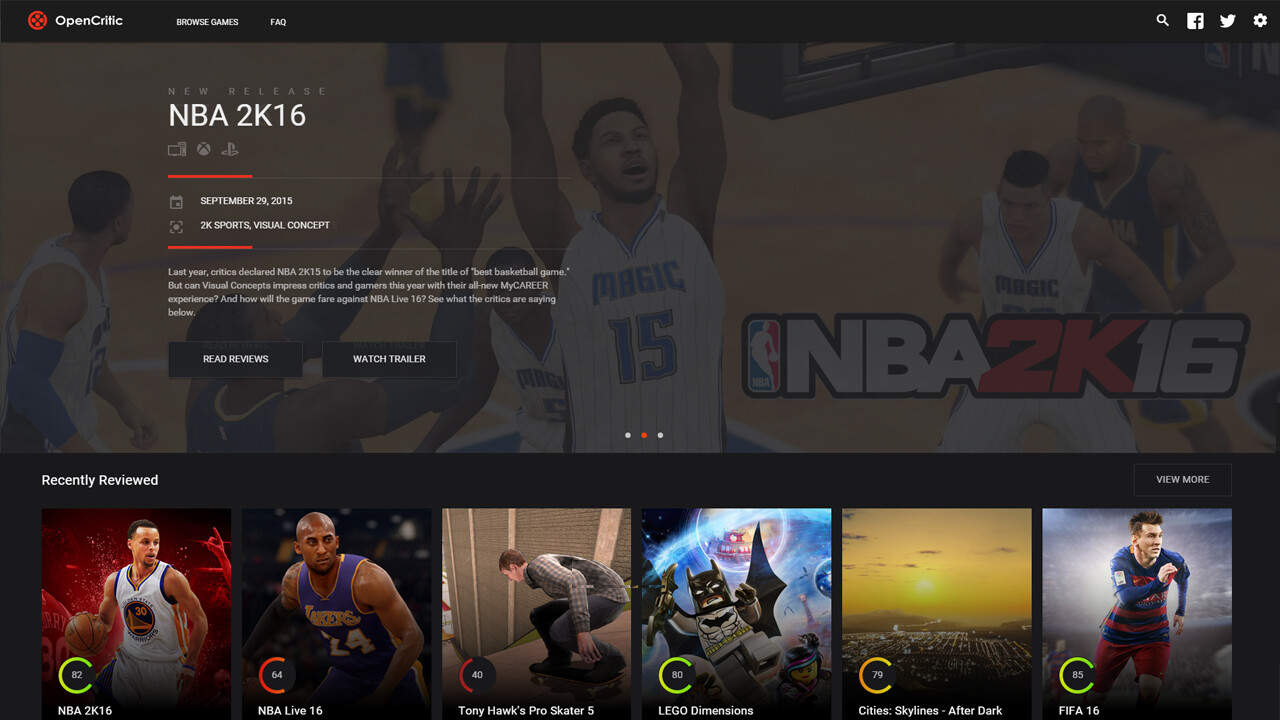Image resolution: width=1280 pixels, height=720 pixels.
Task: Click the calendar icon beside September 29, 2015
Action: [x=177, y=201]
